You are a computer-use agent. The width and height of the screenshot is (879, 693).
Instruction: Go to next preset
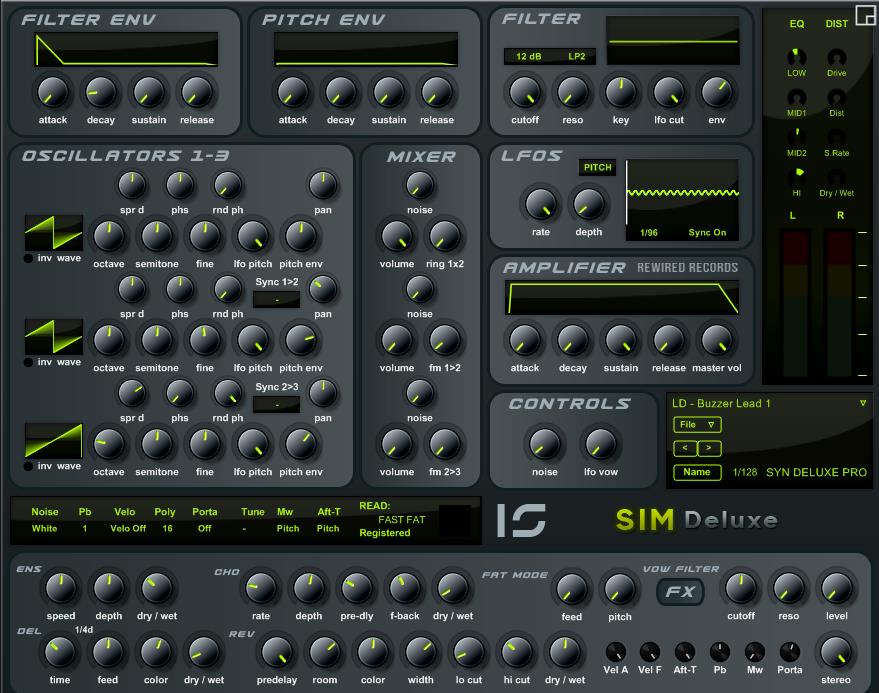point(709,448)
